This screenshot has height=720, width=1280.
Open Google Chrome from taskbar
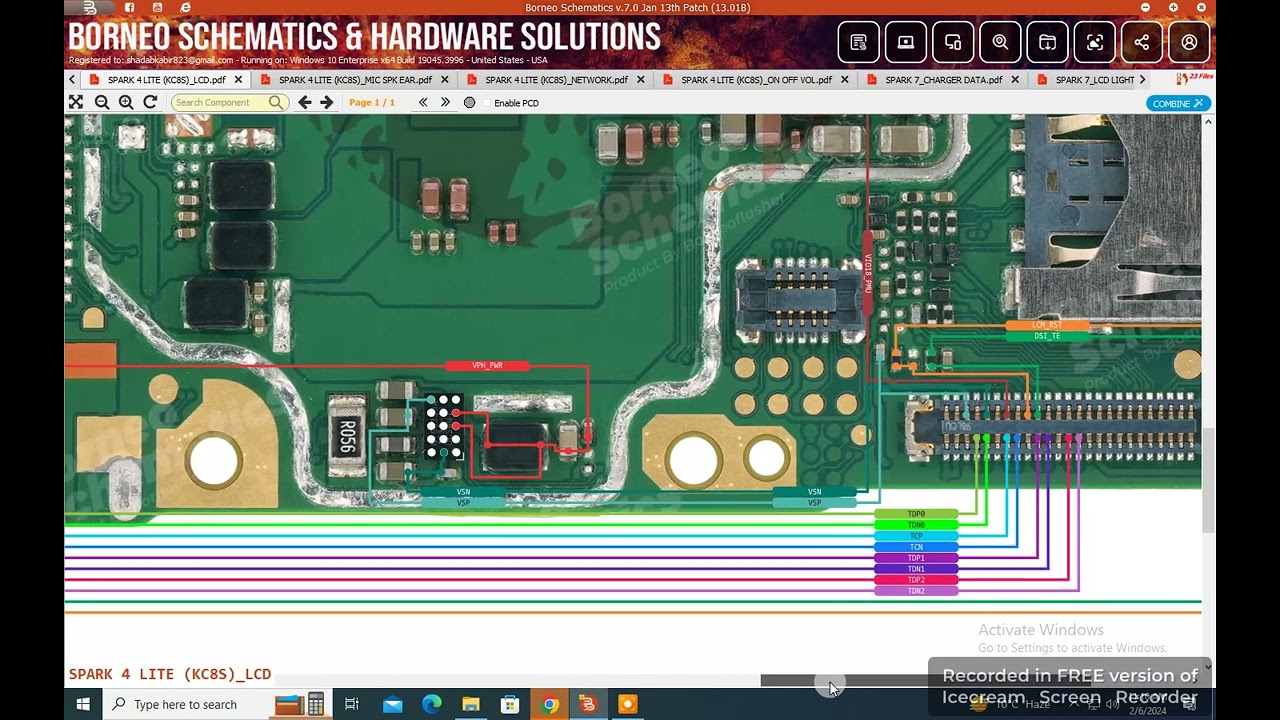point(549,704)
